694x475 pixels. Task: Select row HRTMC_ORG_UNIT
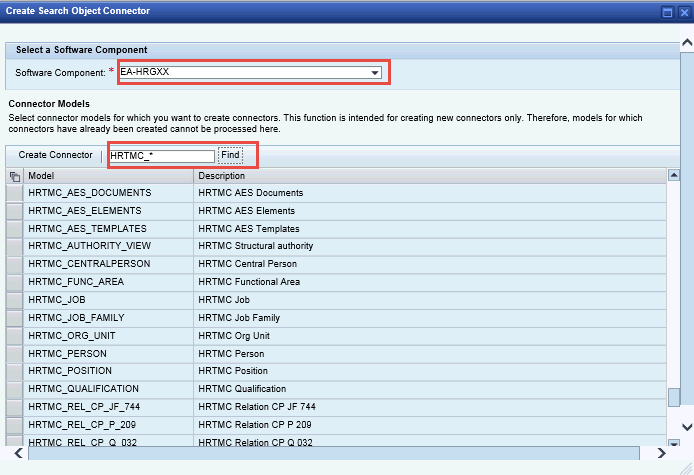click(15, 336)
